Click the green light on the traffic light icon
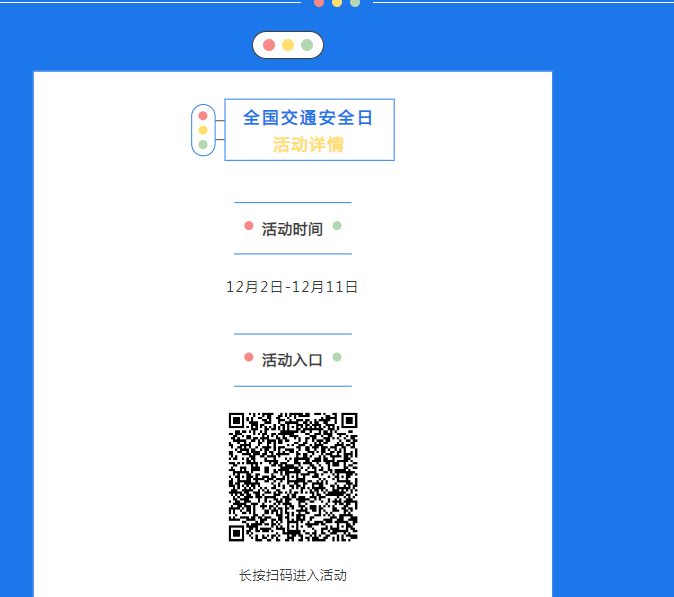Viewport: 674px width, 597px height. (x=203, y=145)
